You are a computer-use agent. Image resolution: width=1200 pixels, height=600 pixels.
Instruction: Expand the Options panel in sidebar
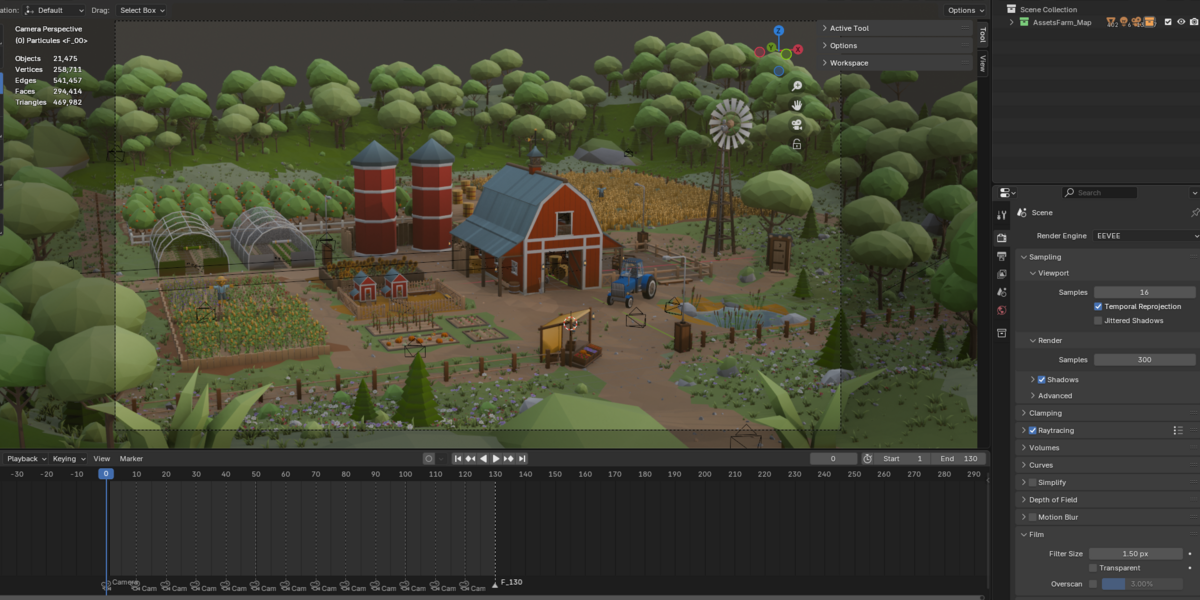897,45
